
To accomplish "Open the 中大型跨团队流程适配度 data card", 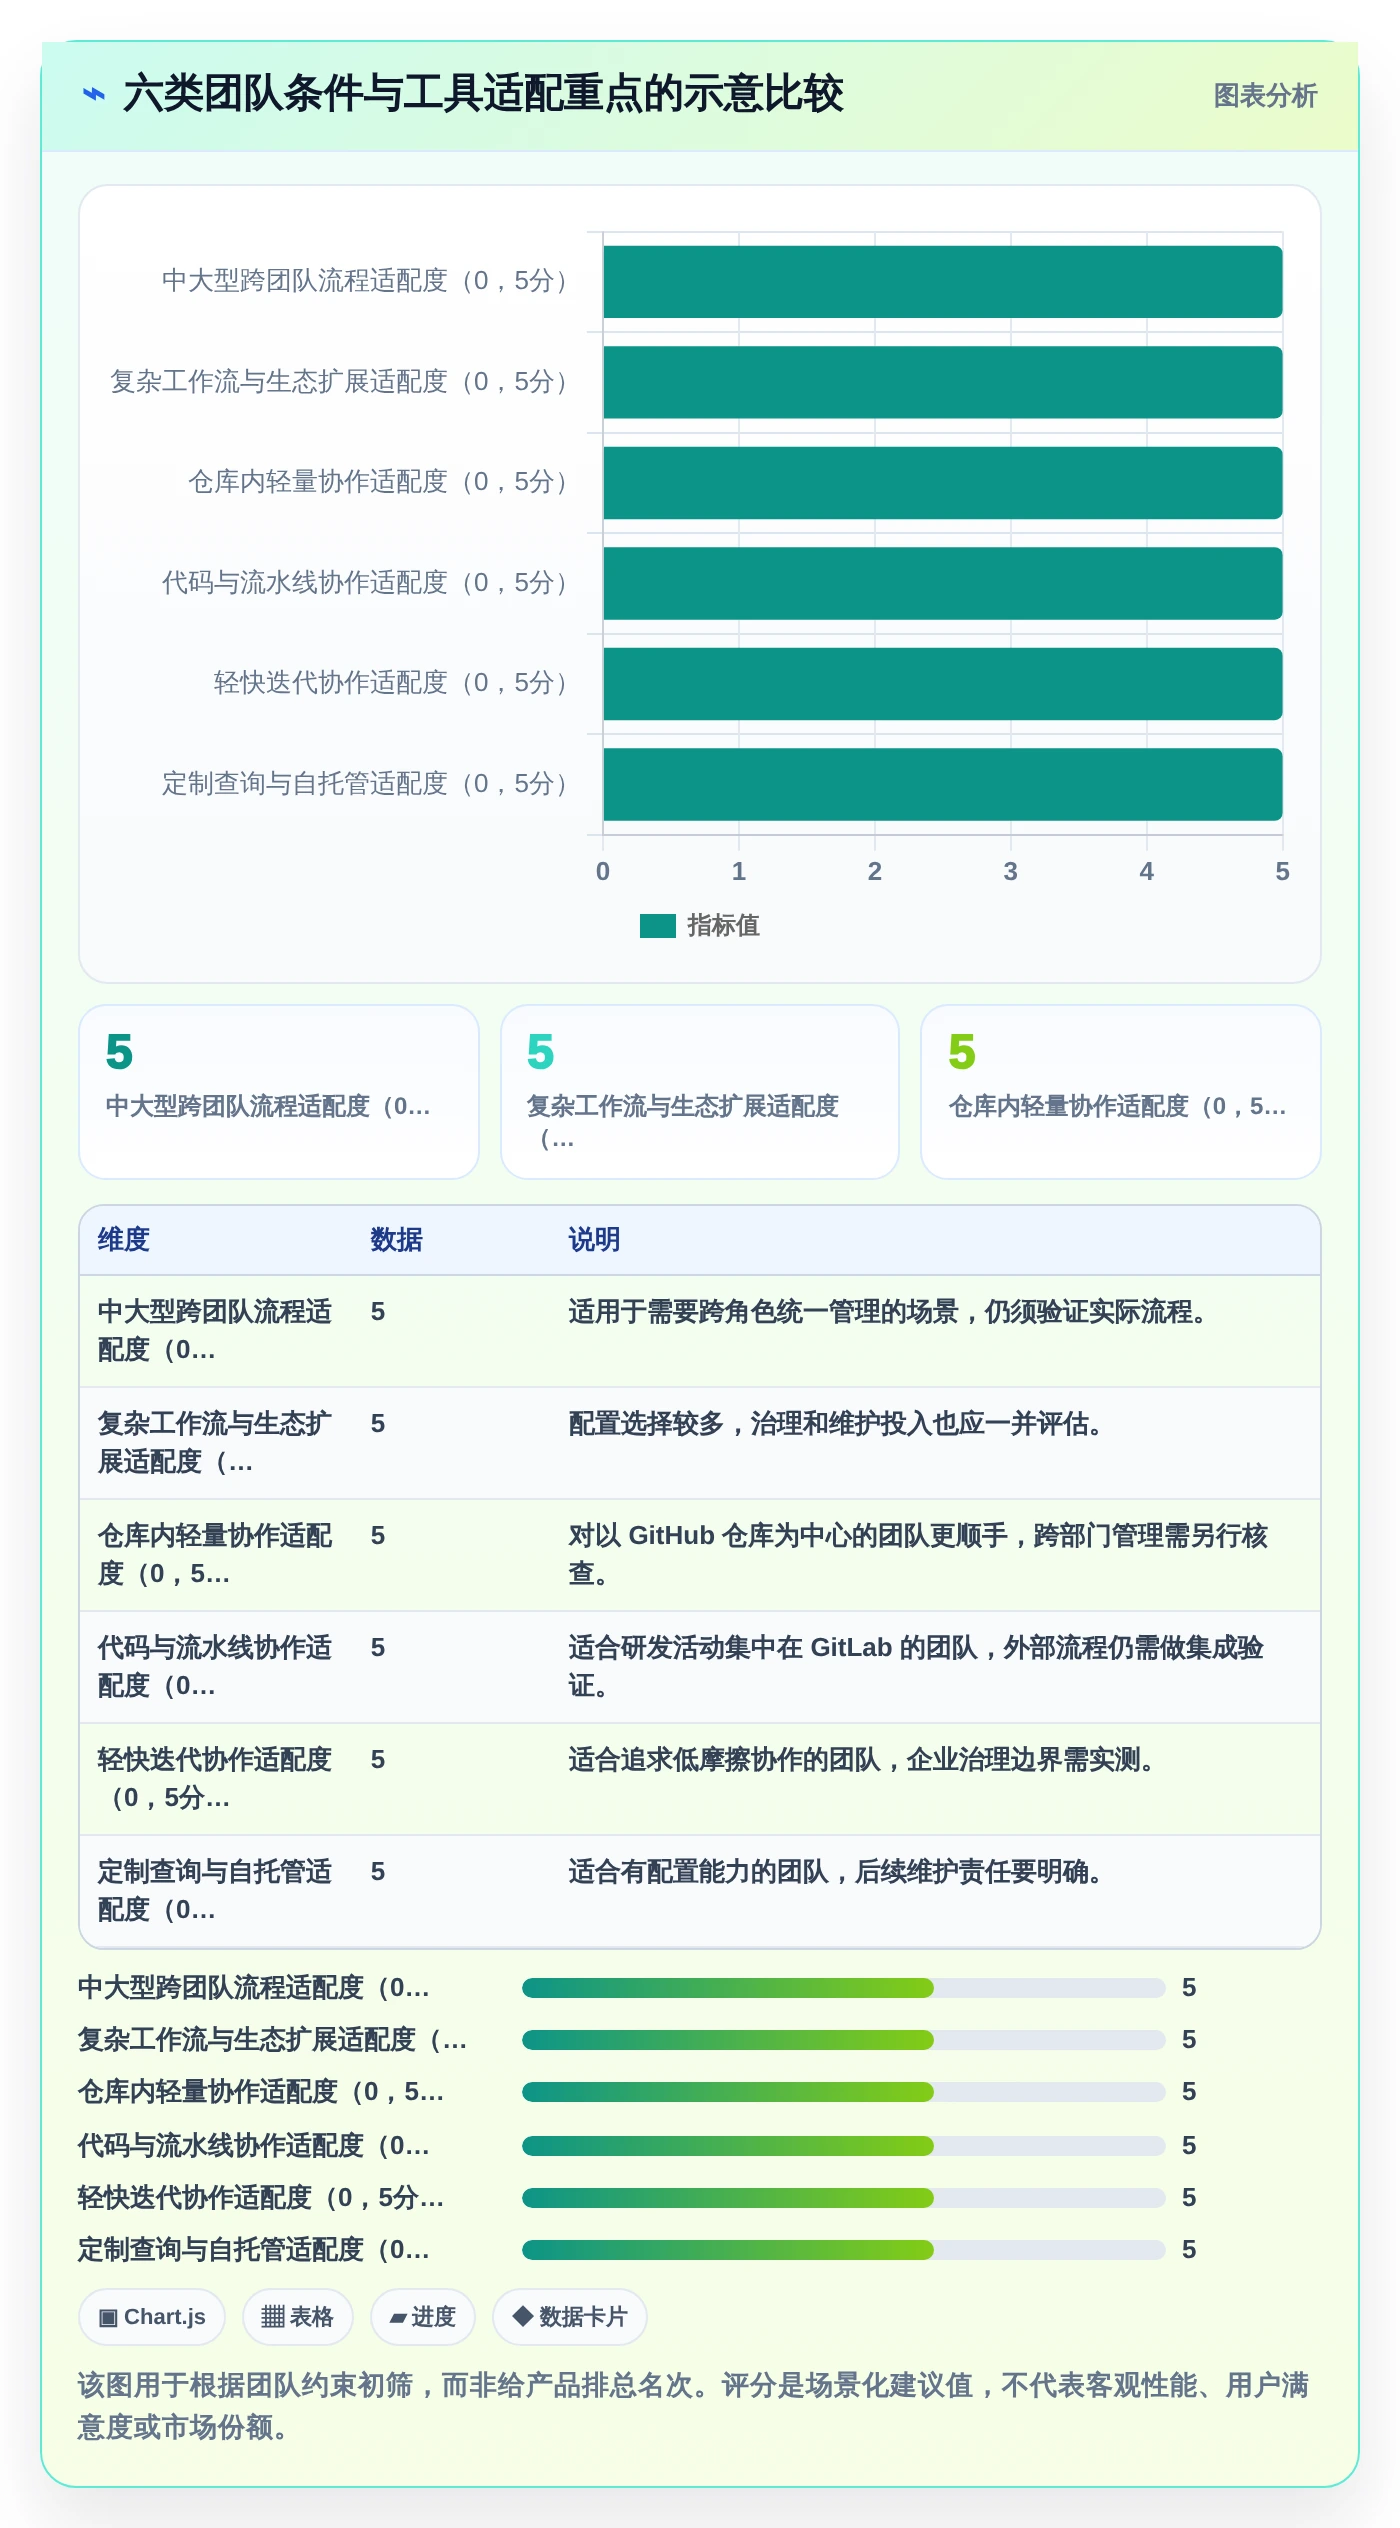I will pos(279,1092).
